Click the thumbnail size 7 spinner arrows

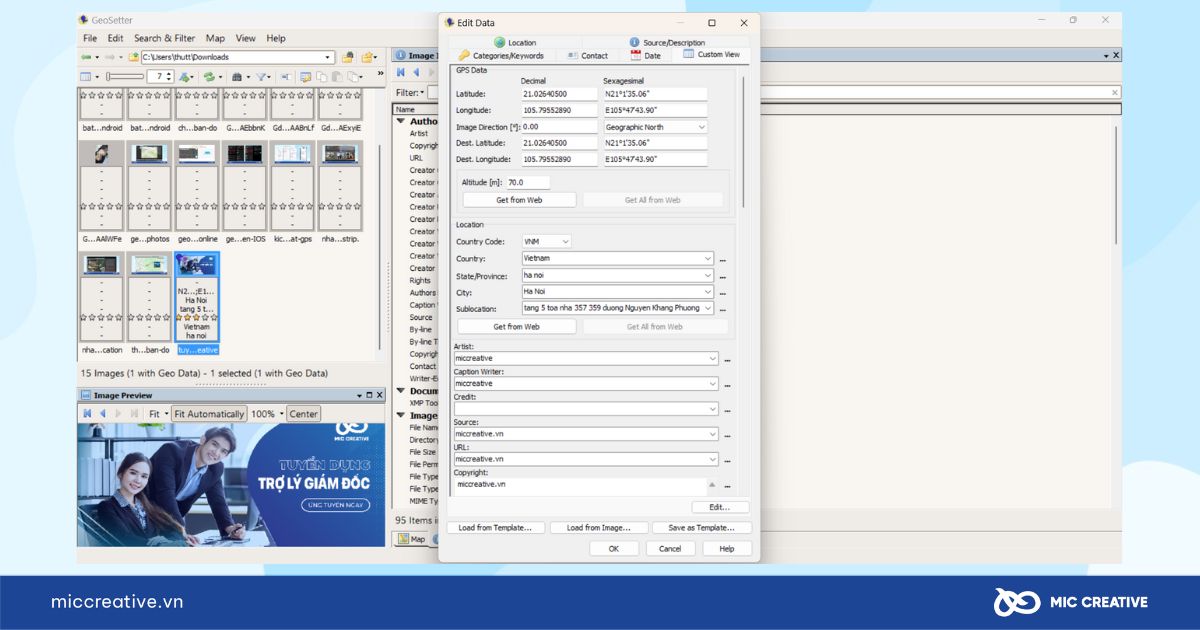click(170, 76)
